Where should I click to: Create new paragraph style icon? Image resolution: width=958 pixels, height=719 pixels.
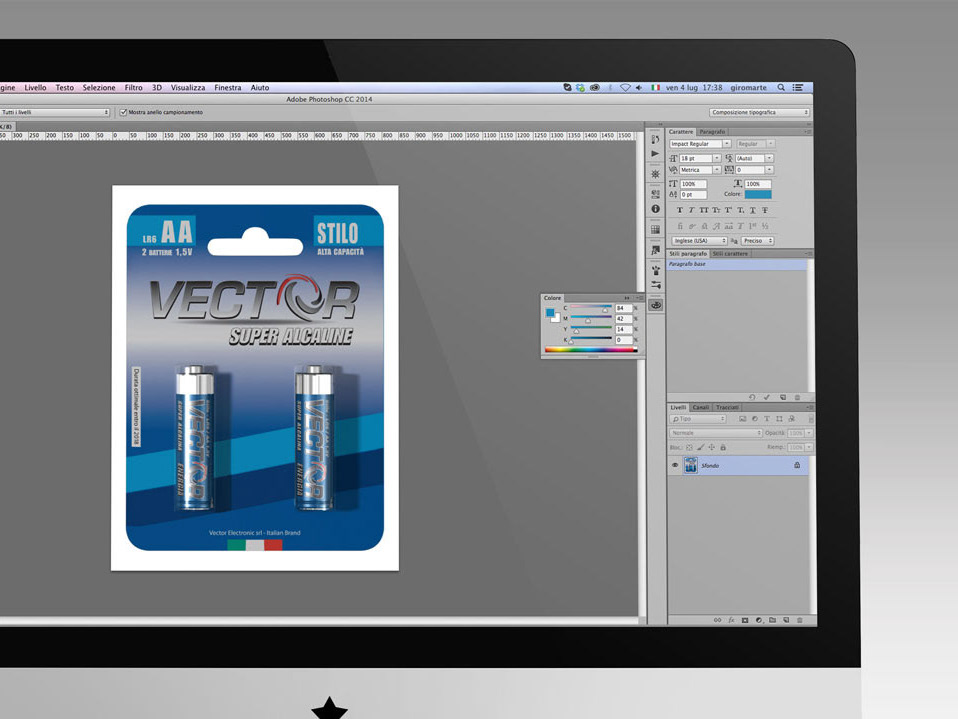(x=783, y=397)
